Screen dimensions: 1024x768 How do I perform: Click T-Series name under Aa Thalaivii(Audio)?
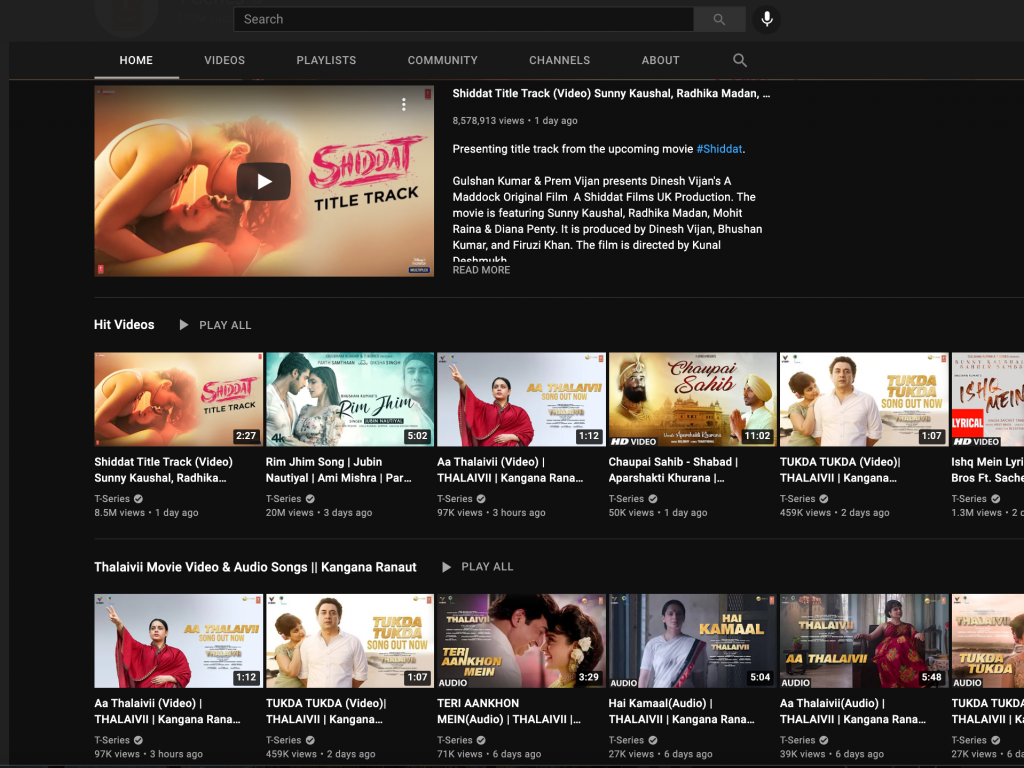[797, 741]
